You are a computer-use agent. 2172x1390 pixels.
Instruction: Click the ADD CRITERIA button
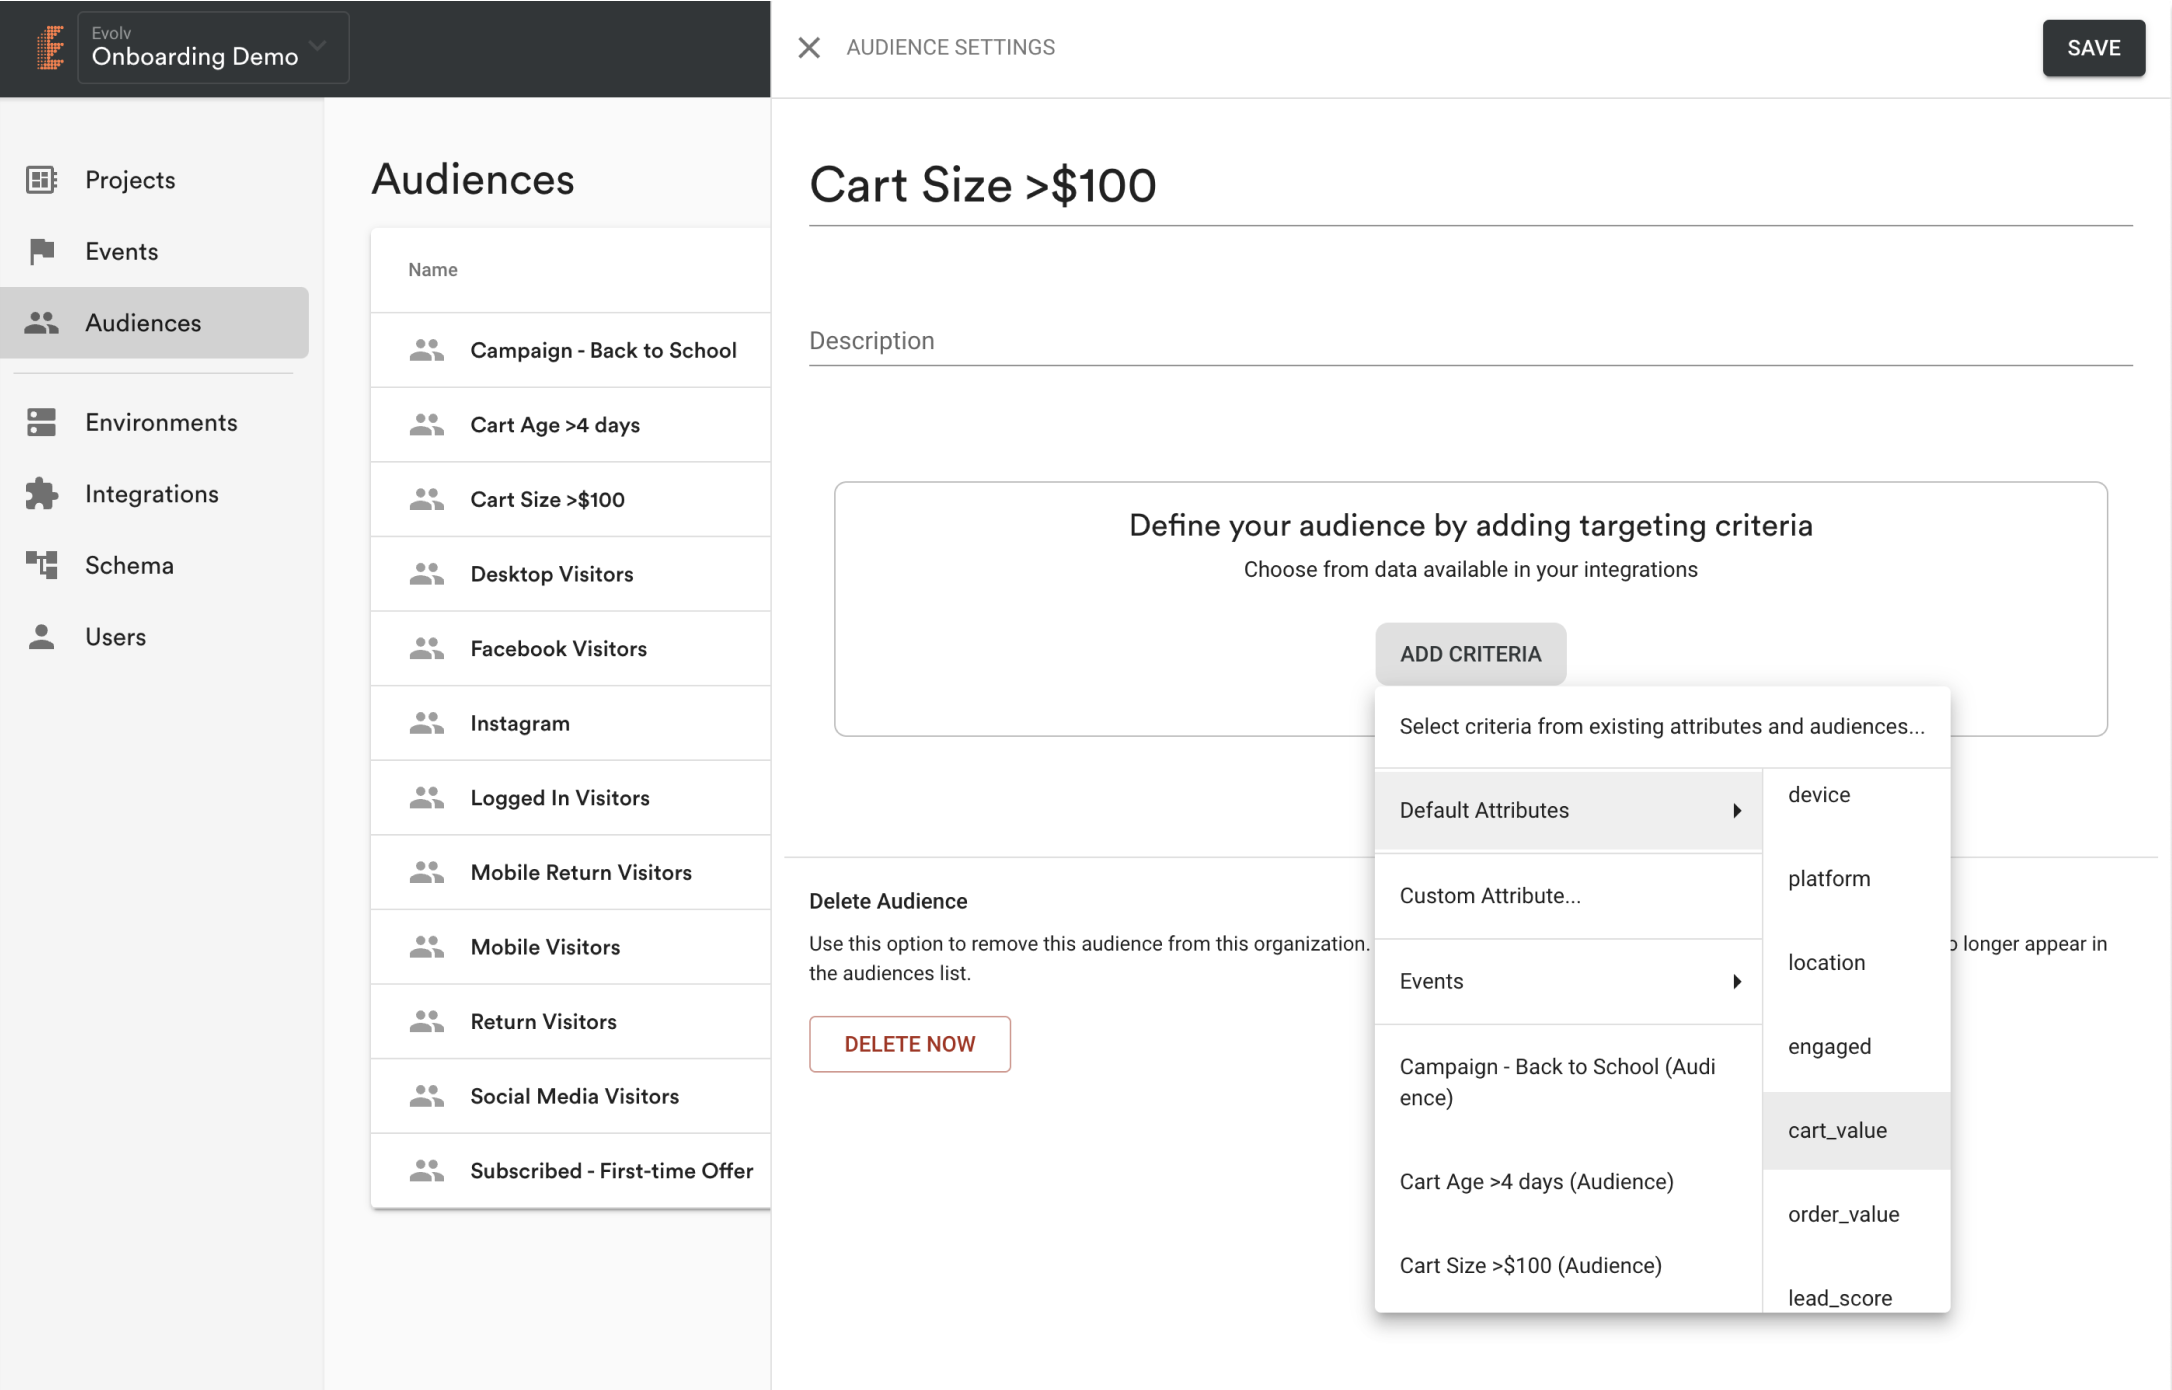(x=1470, y=654)
